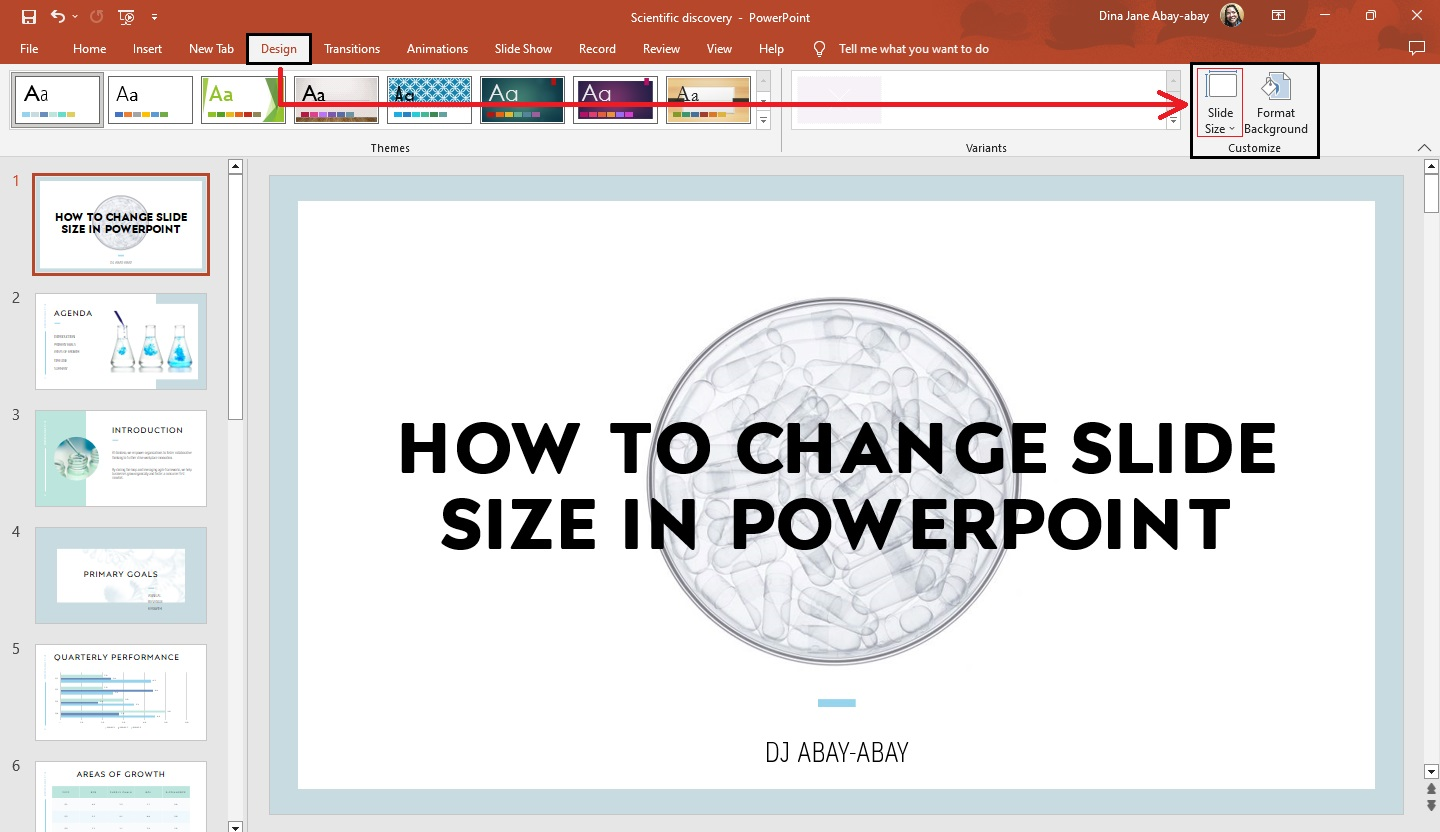Viewport: 1440px width, 832px height.
Task: Expand the Themes gallery with More arrow
Action: tap(762, 120)
